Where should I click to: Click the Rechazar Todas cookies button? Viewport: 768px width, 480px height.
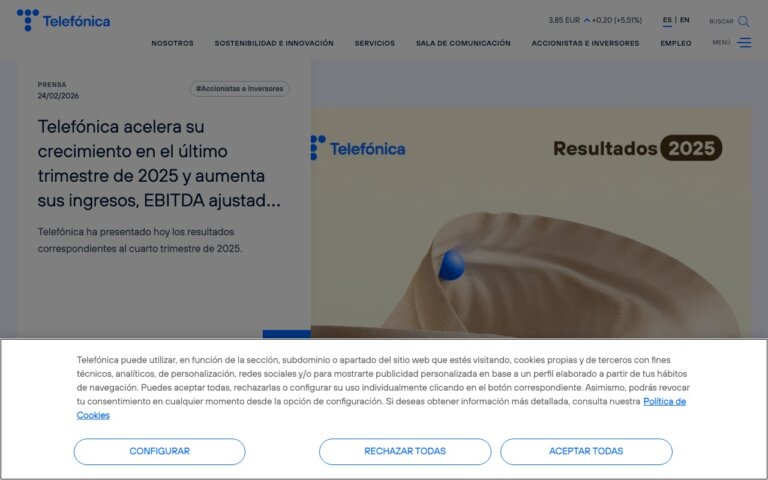coord(405,451)
